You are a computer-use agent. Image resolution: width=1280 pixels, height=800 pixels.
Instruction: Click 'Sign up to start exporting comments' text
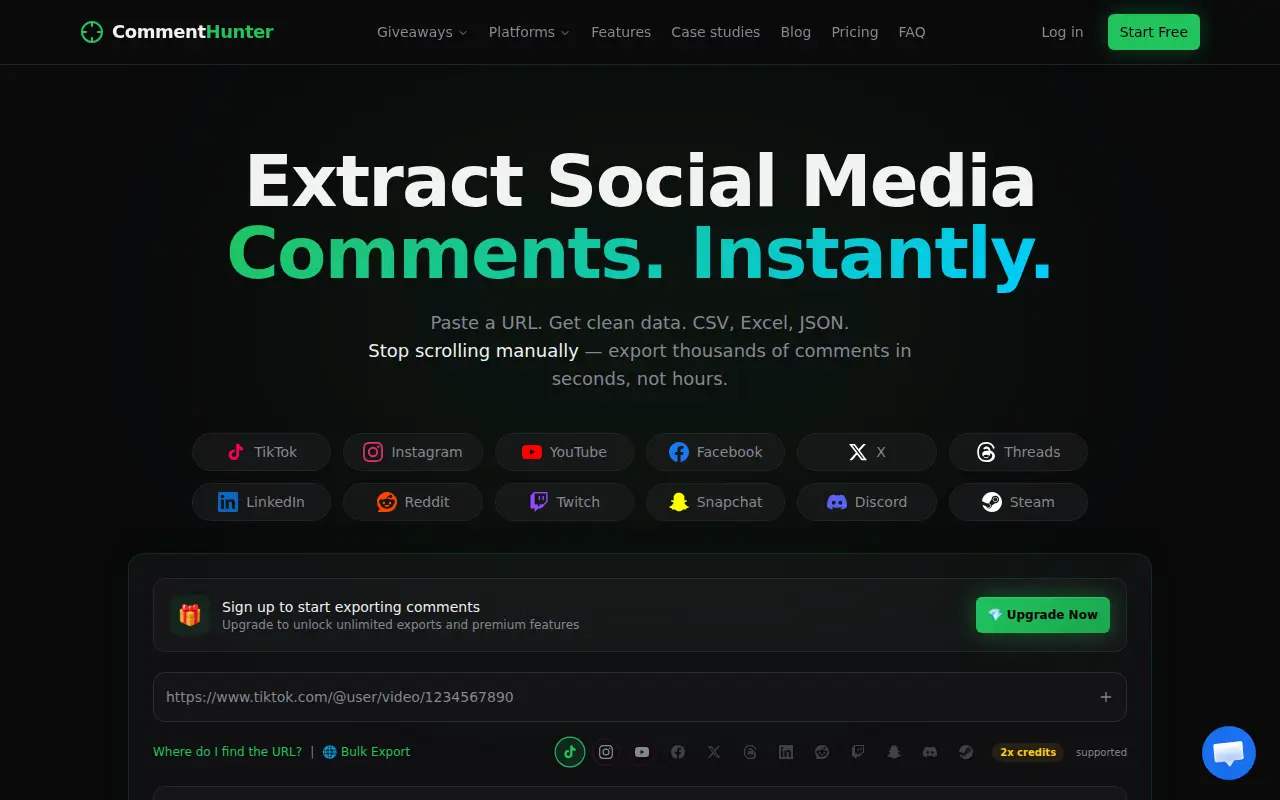351,607
